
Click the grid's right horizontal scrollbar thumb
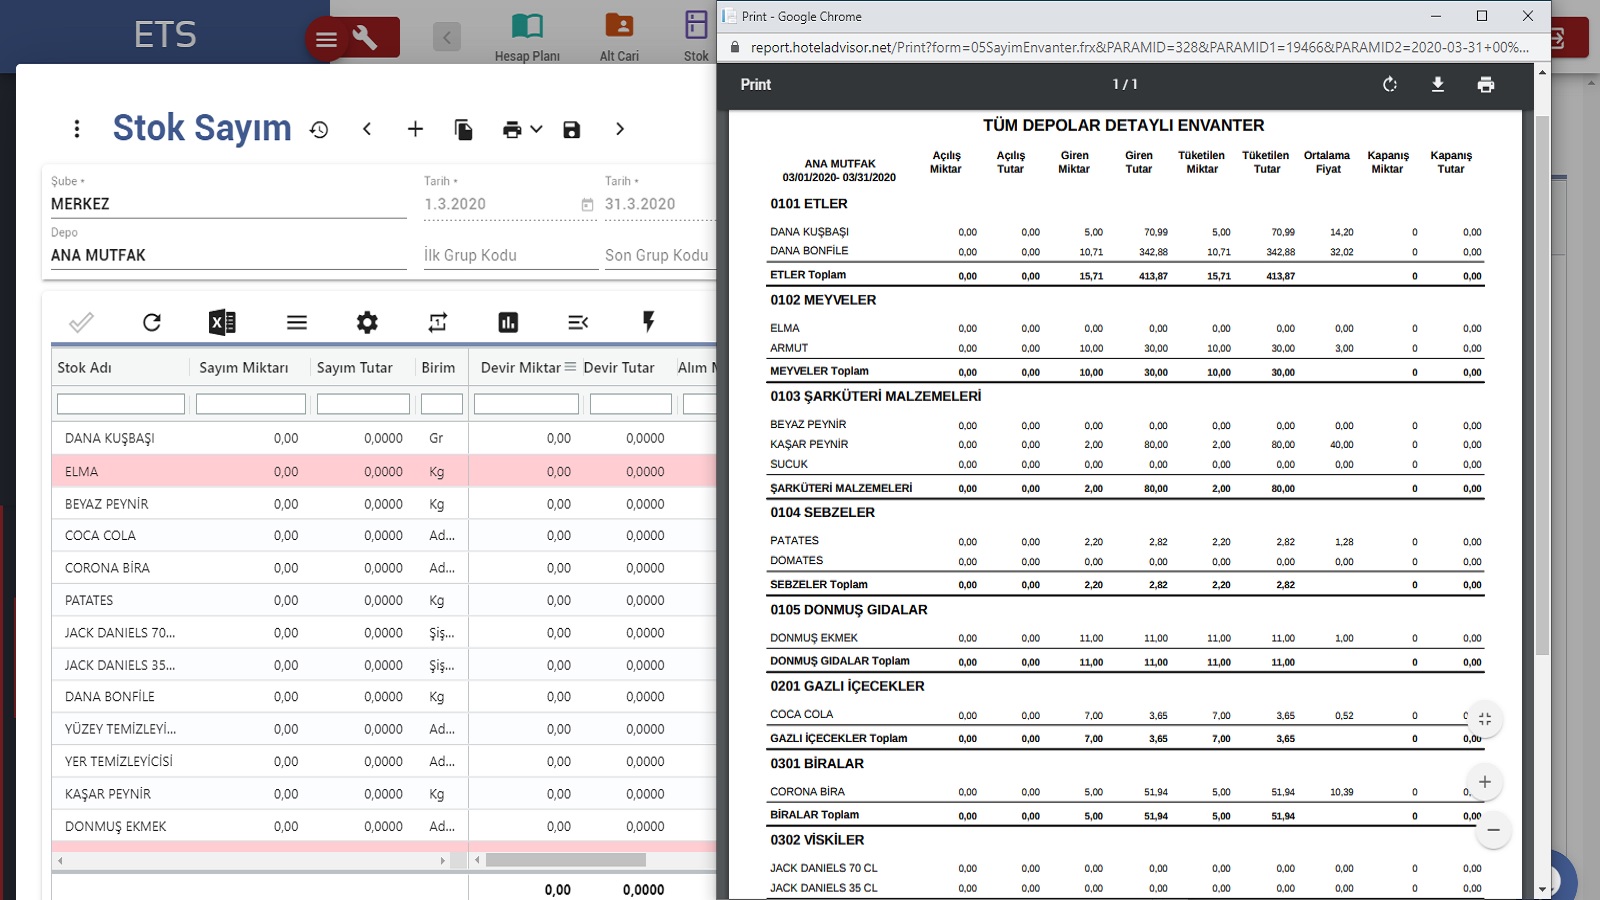[x=566, y=860]
